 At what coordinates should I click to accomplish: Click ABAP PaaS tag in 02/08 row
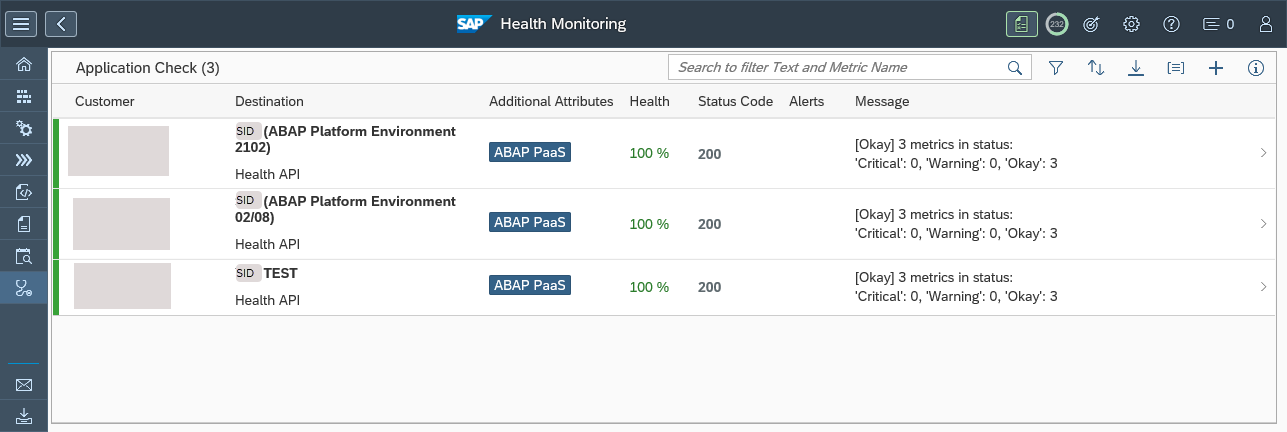530,222
